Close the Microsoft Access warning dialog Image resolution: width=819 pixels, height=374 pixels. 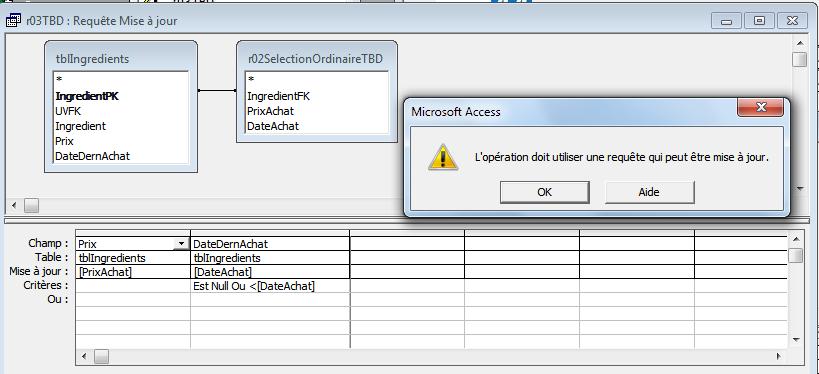click(x=760, y=108)
